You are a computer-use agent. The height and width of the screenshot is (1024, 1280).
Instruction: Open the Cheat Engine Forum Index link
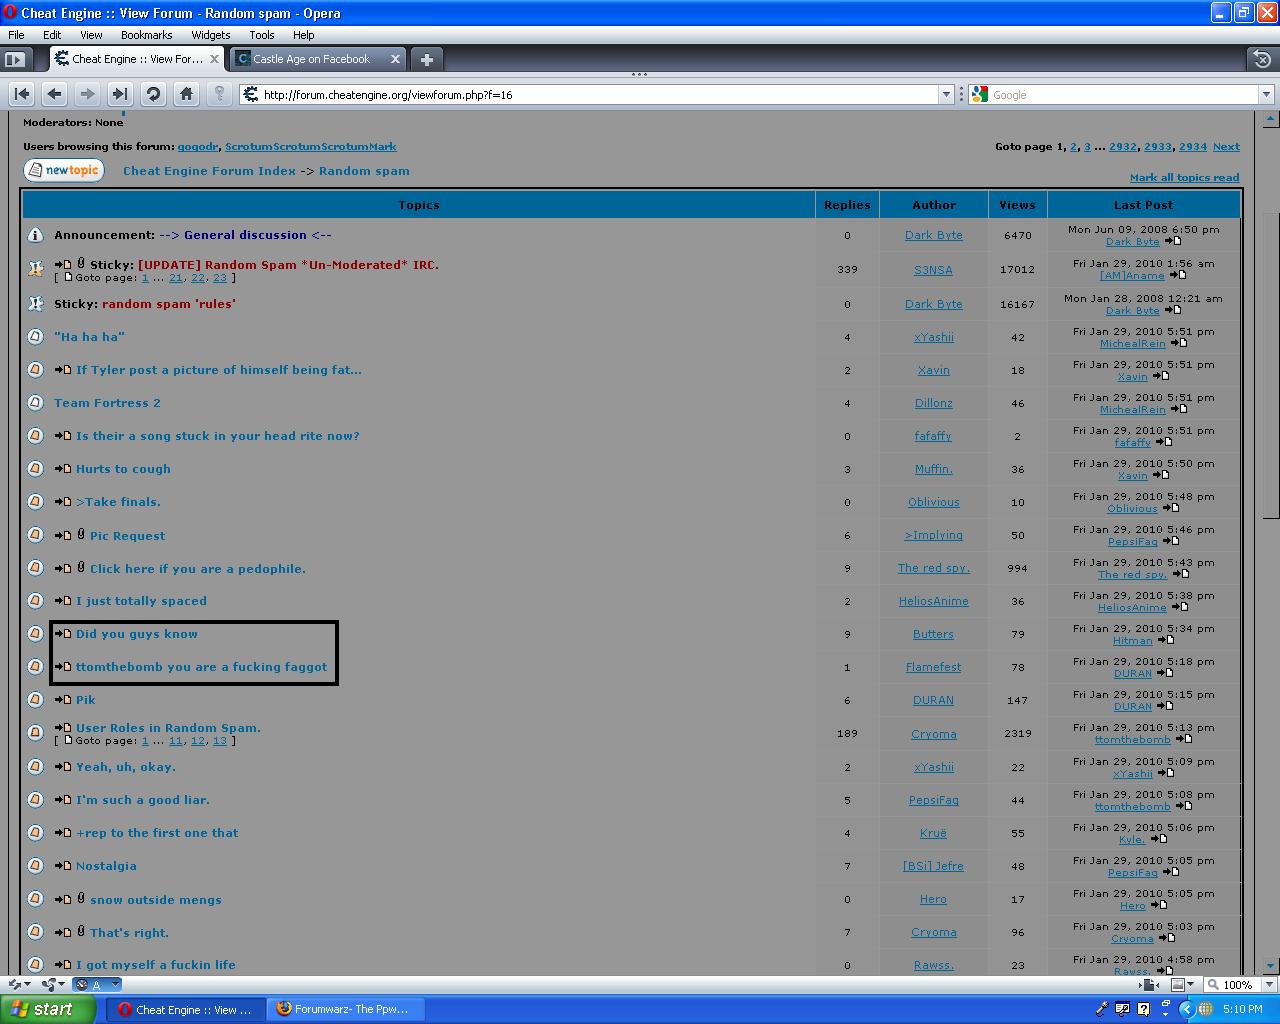pos(209,171)
